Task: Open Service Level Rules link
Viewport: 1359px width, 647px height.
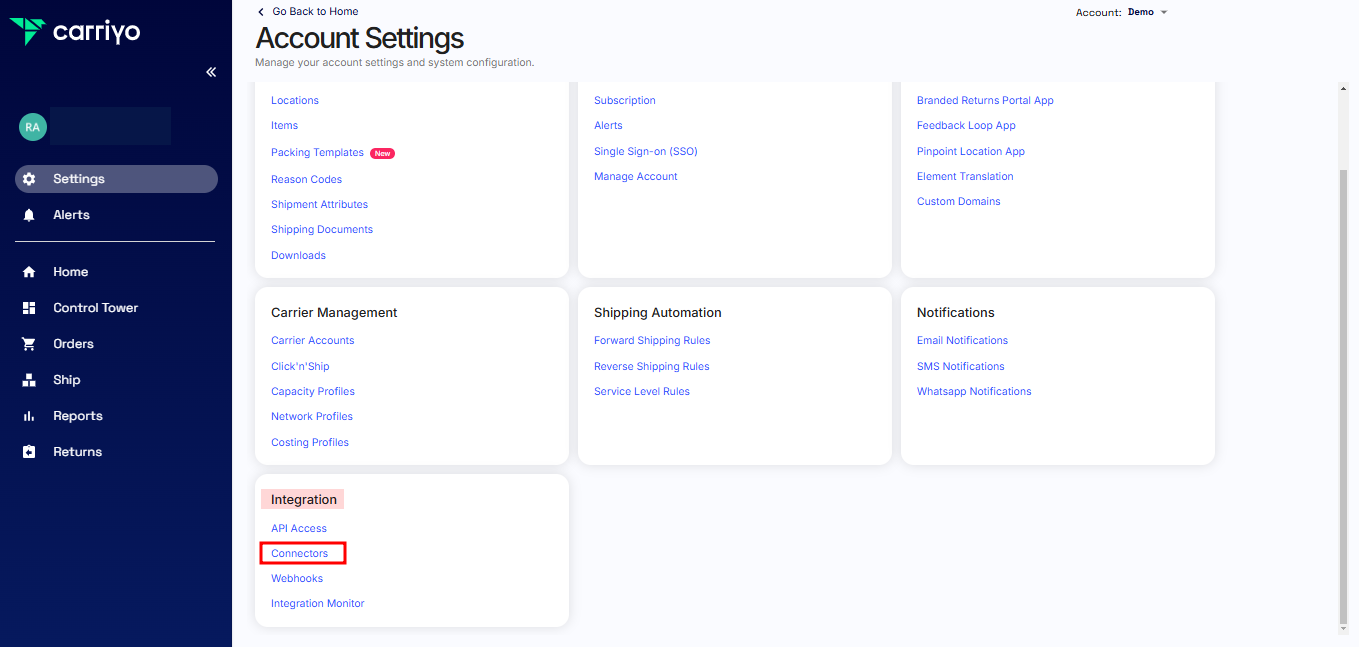Action: 642,392
